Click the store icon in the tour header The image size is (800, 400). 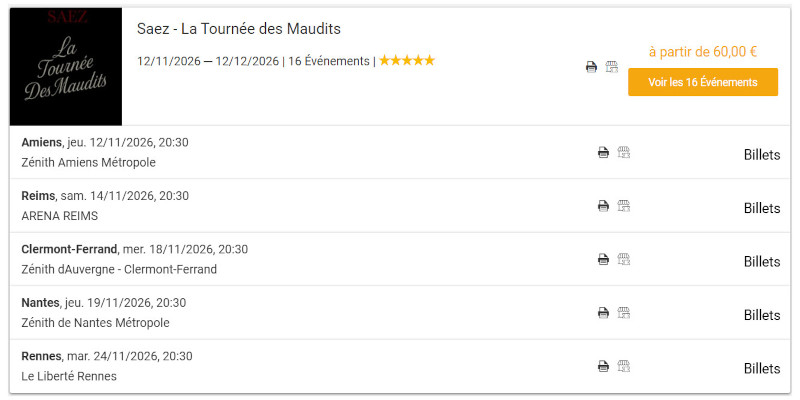(612, 67)
